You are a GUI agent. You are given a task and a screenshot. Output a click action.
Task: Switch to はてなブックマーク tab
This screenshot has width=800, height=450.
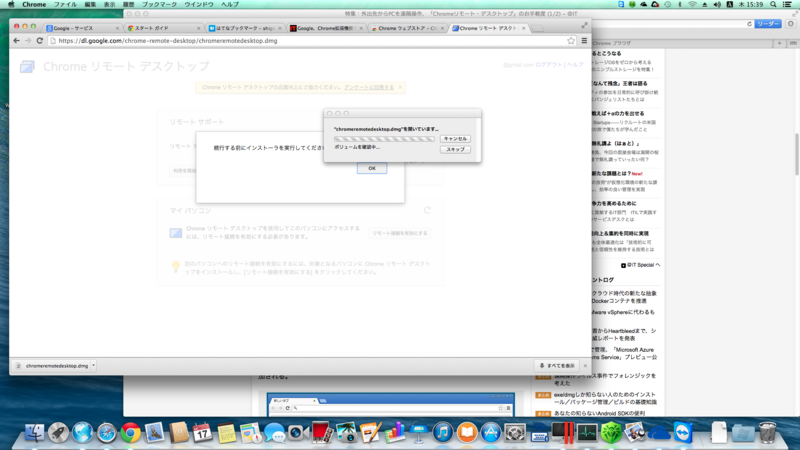click(245, 28)
